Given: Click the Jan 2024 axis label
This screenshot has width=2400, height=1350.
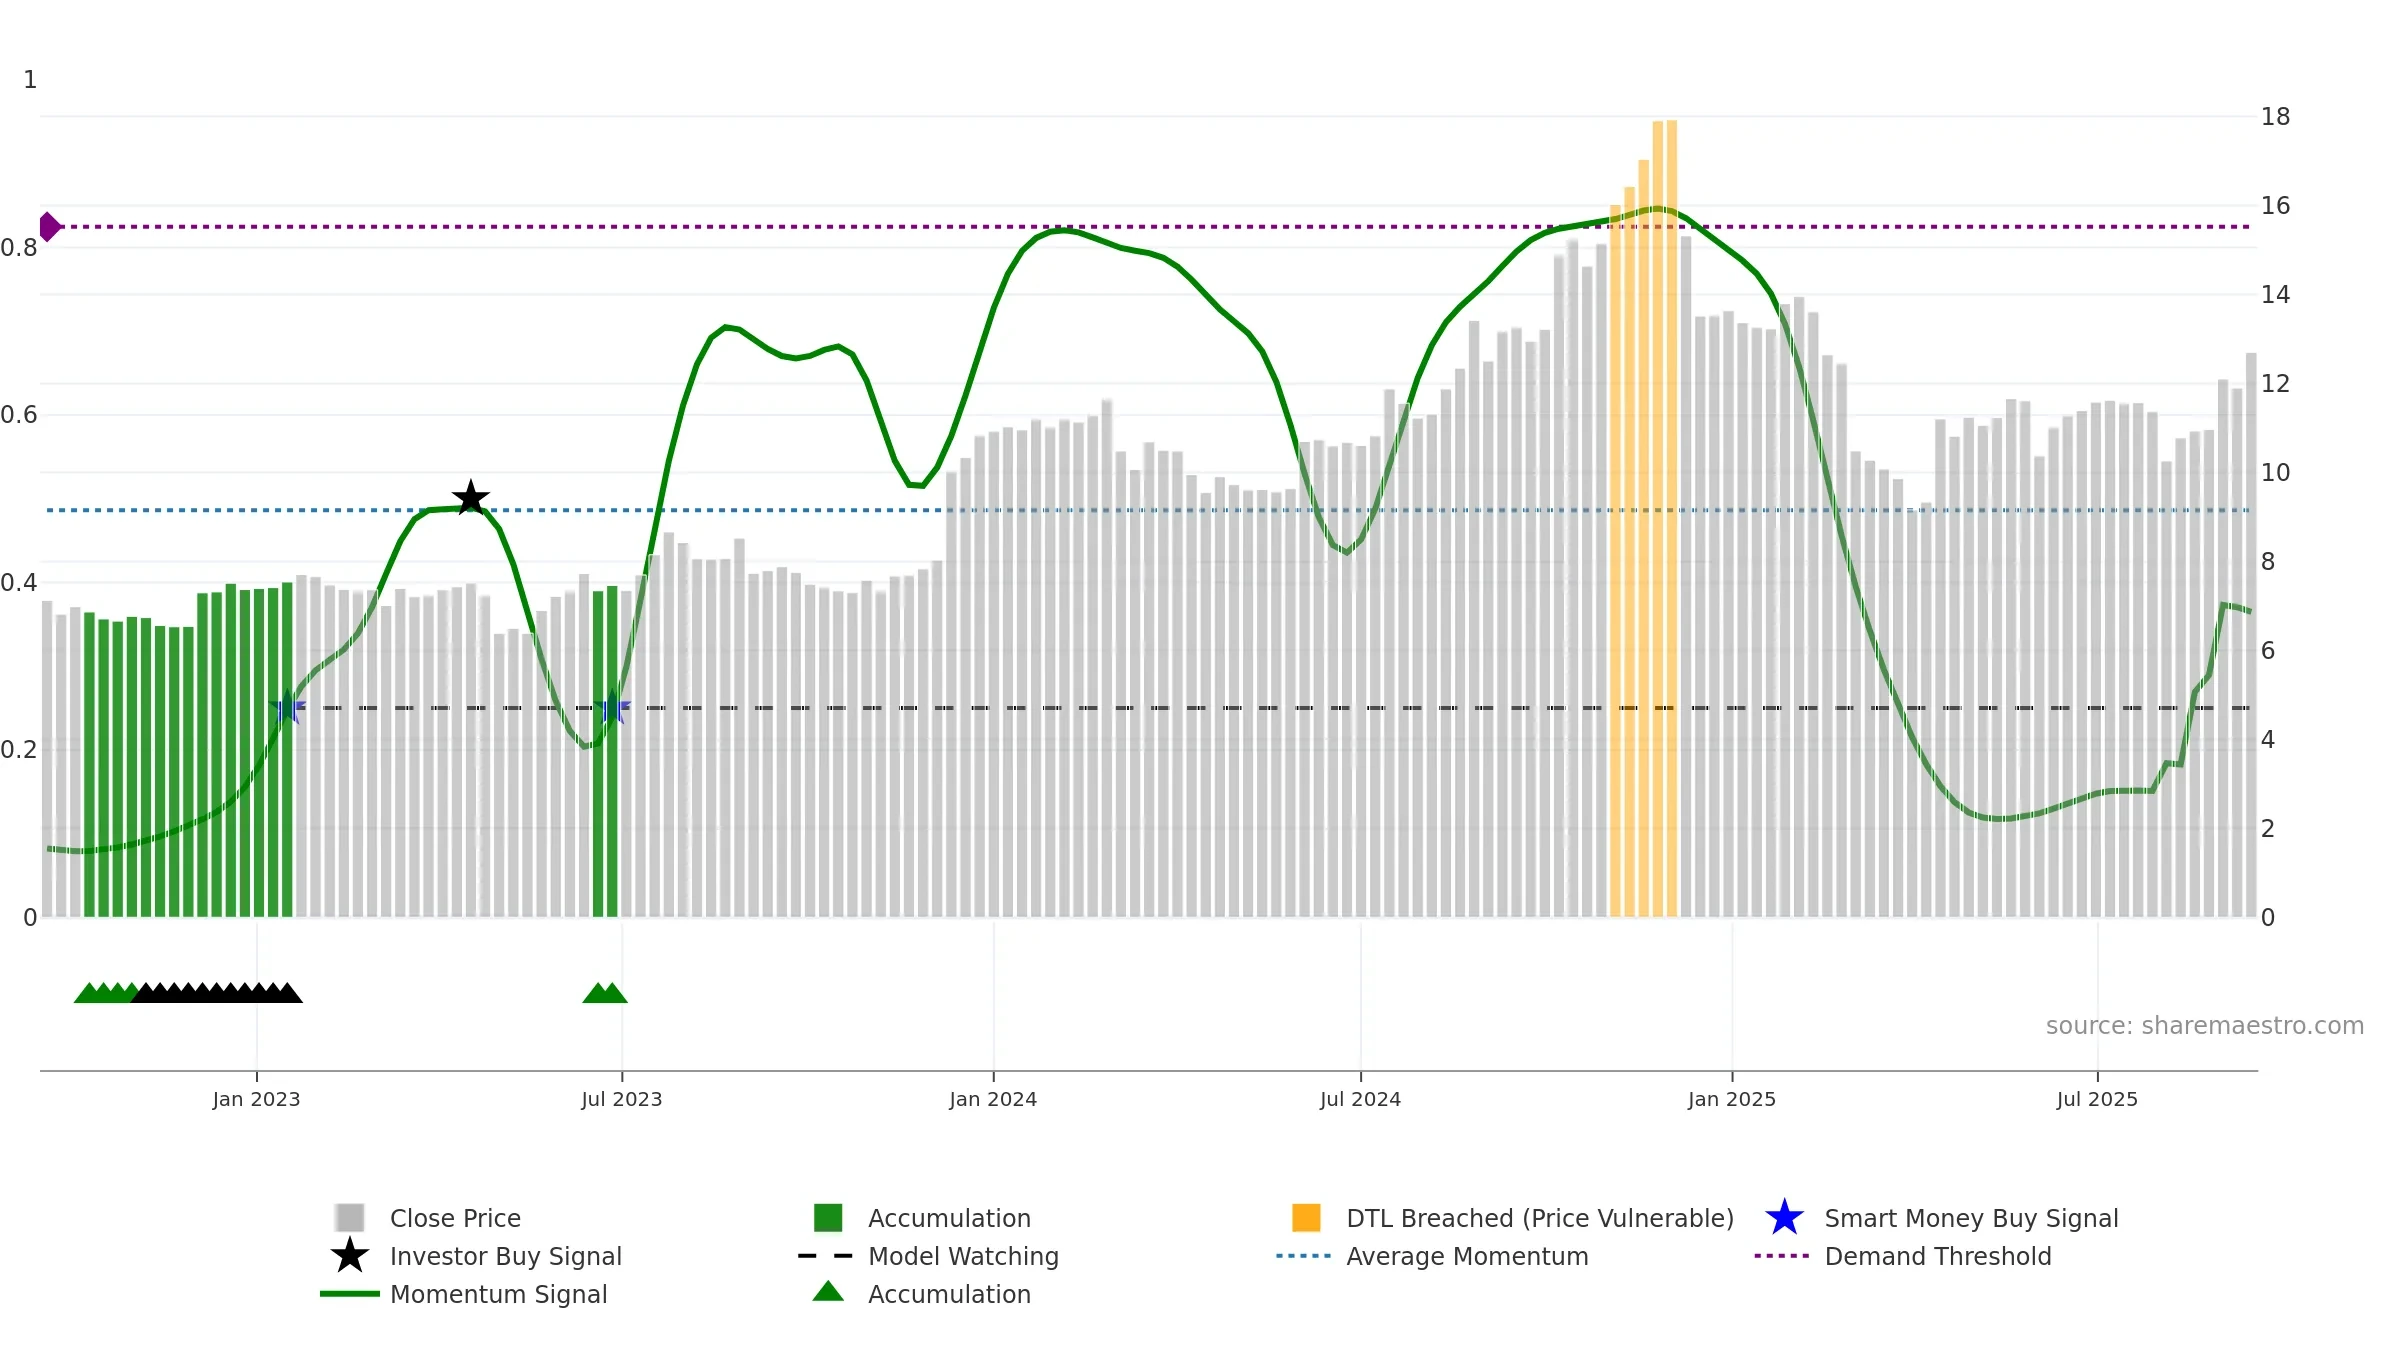Looking at the screenshot, I should coord(993,1100).
